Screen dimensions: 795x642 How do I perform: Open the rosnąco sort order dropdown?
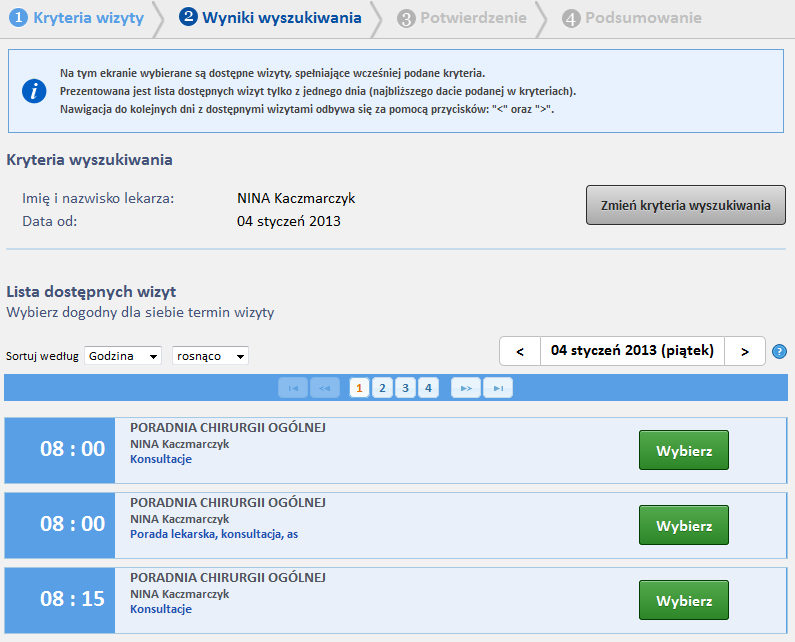tap(210, 356)
